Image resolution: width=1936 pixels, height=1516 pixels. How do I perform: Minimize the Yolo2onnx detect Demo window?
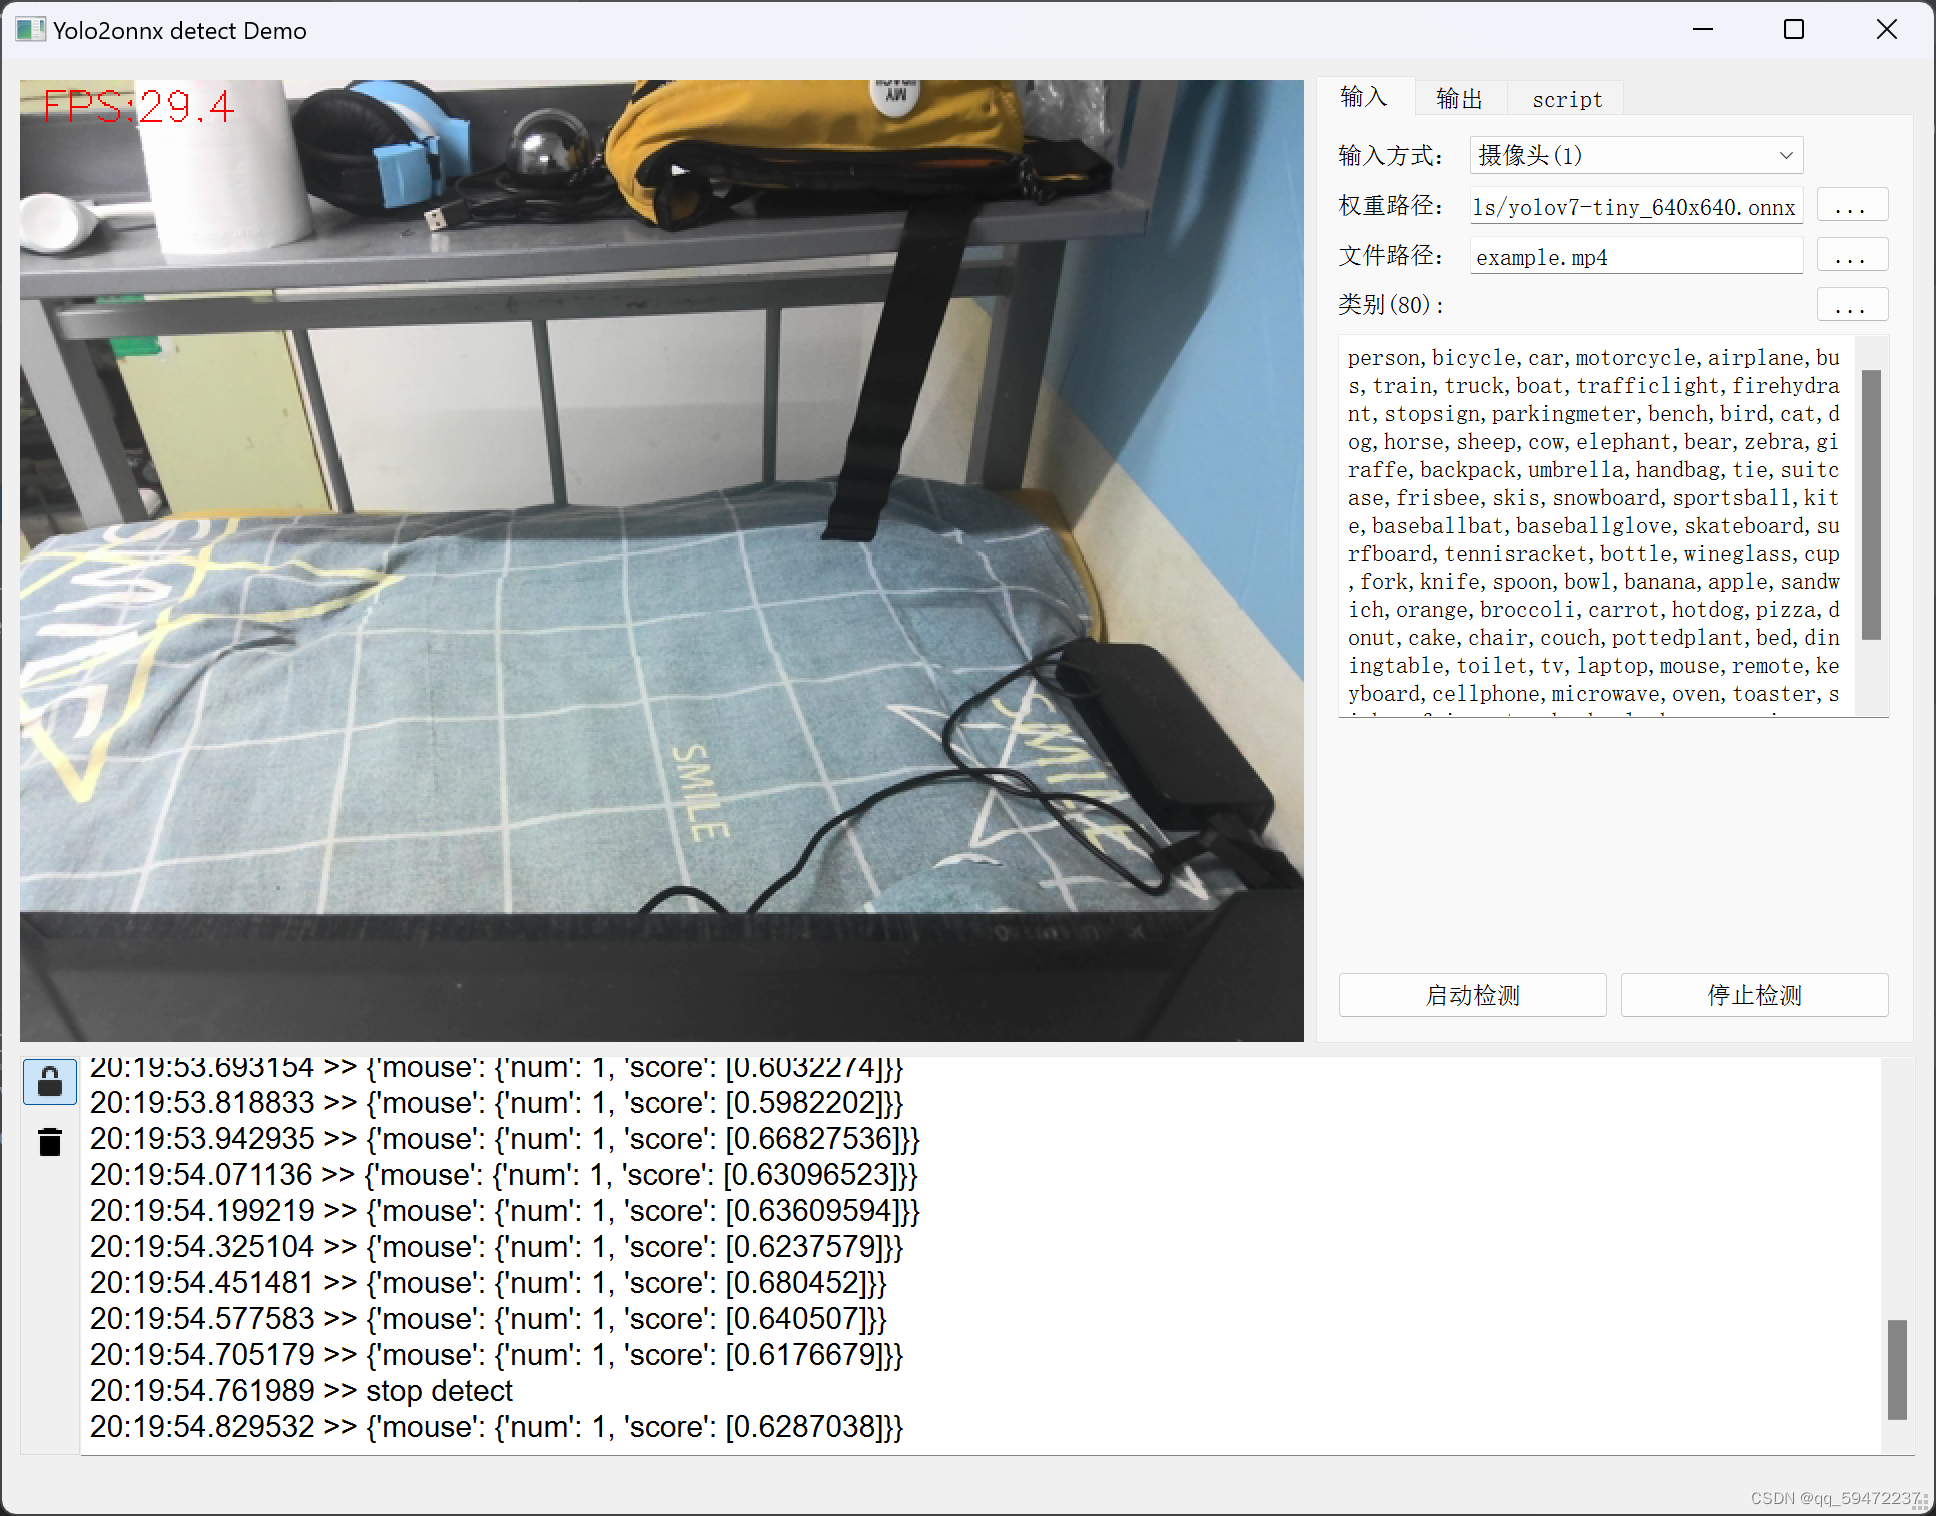coord(1703,30)
